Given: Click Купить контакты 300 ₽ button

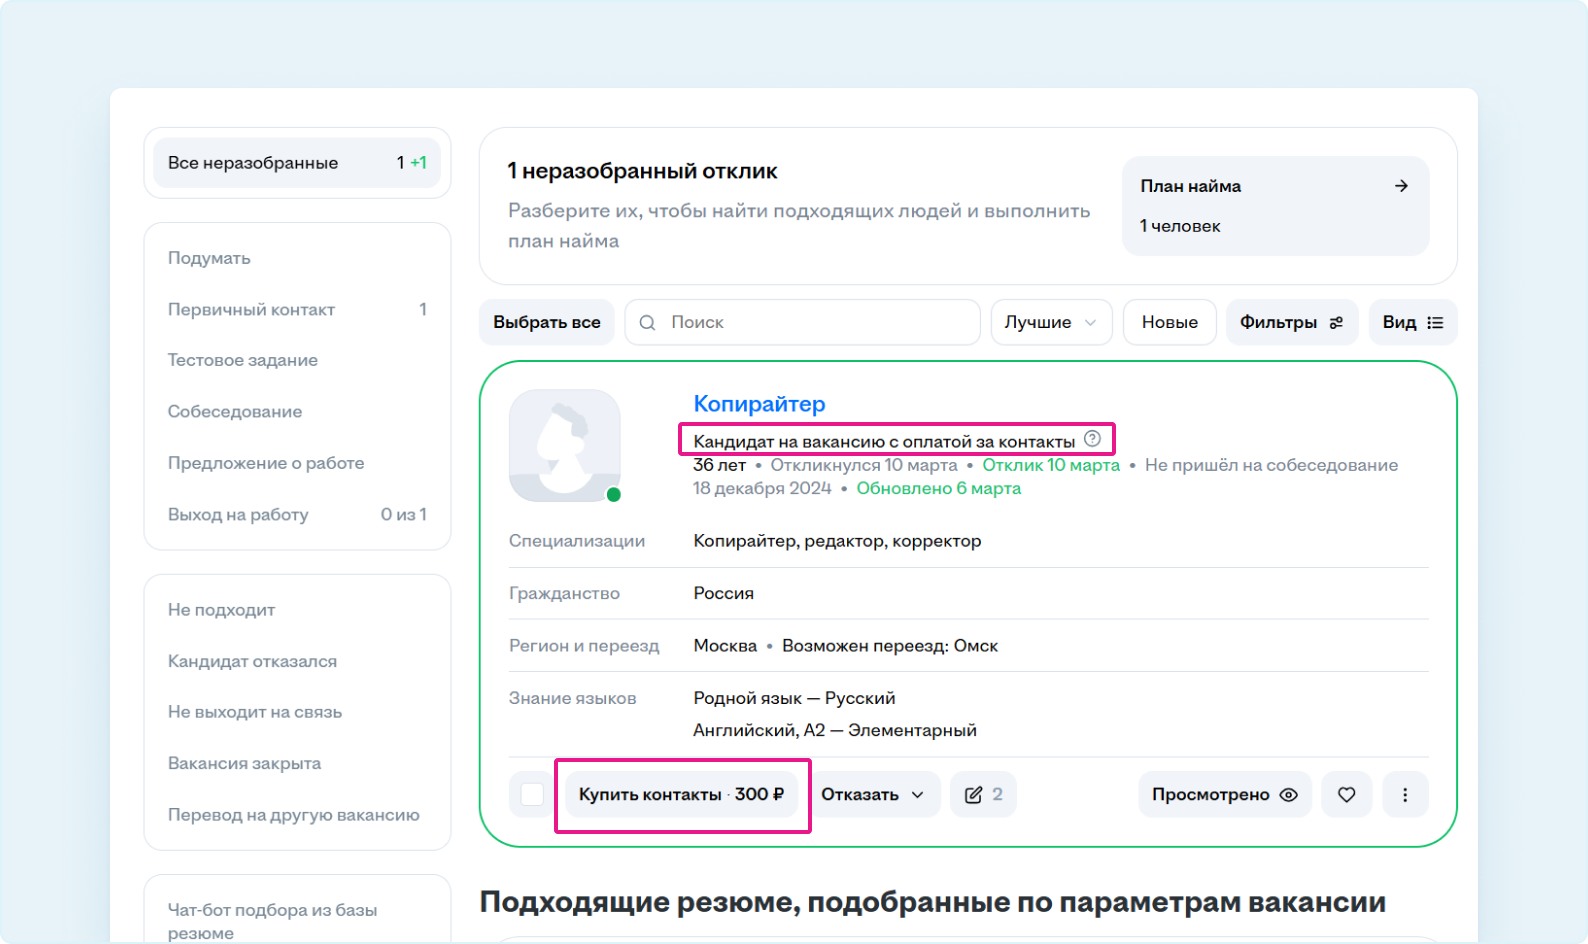Looking at the screenshot, I should (x=681, y=795).
